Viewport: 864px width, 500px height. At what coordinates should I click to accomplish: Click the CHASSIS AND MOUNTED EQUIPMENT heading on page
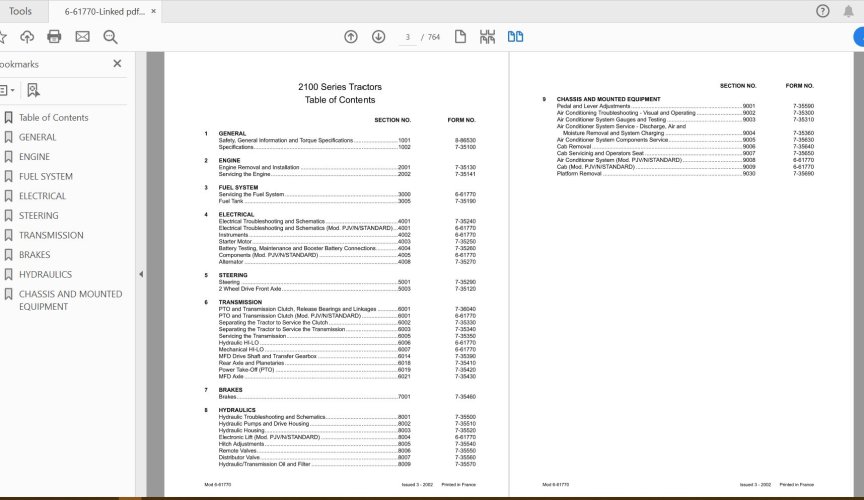[x=608, y=99]
